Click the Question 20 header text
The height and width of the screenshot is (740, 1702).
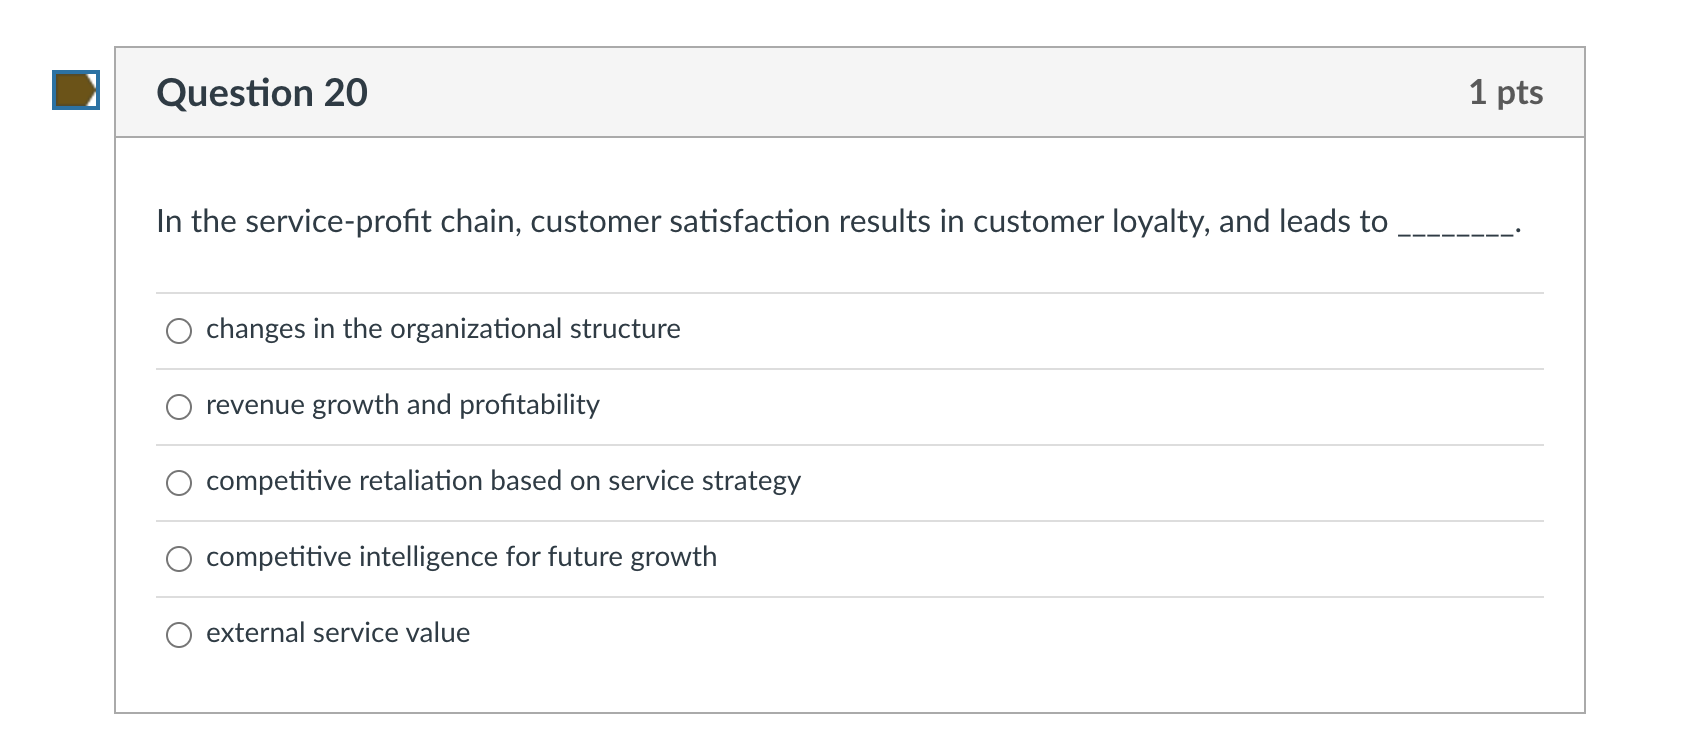[x=263, y=91]
